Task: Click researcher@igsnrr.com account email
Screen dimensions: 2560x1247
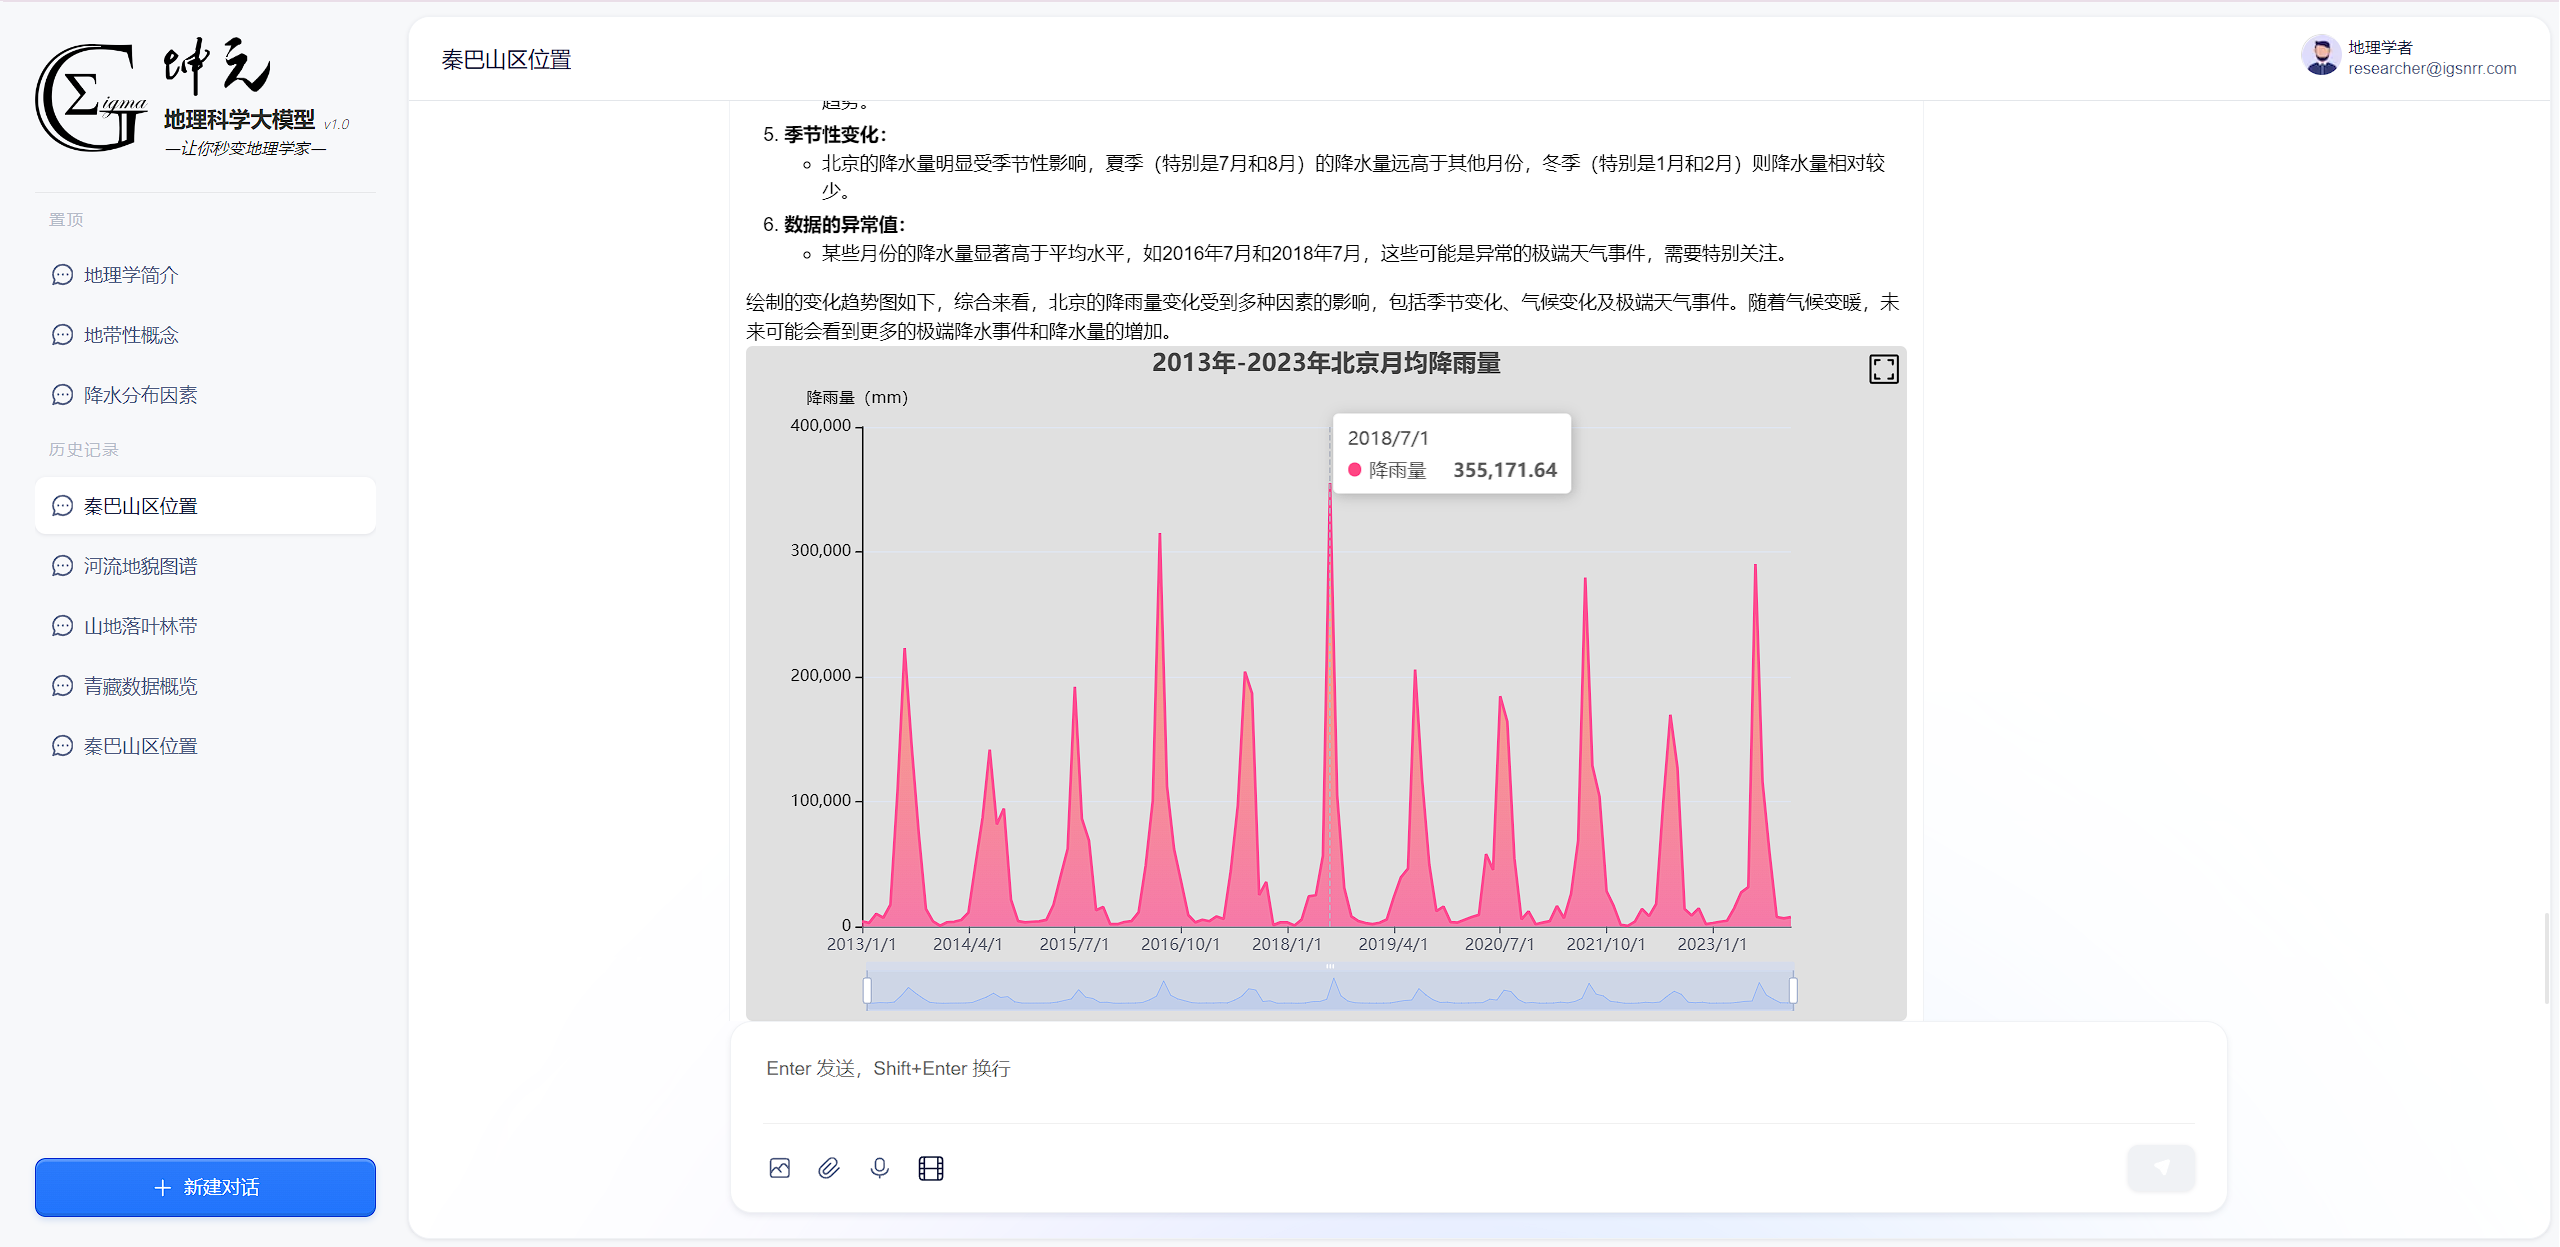Action: (2432, 69)
